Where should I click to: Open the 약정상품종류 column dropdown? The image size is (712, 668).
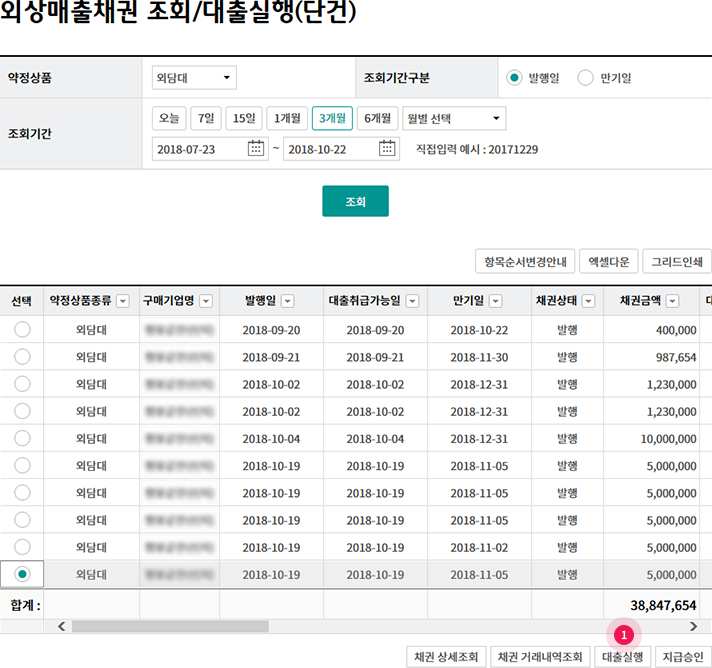123,301
